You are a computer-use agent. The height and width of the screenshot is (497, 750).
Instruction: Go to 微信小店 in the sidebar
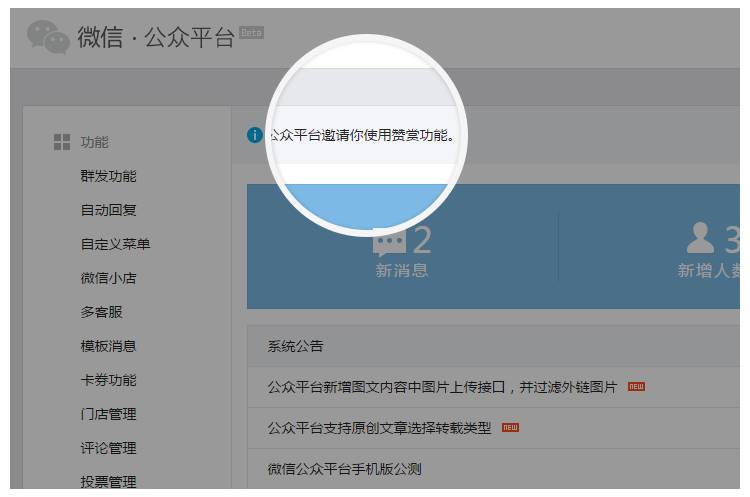point(109,278)
